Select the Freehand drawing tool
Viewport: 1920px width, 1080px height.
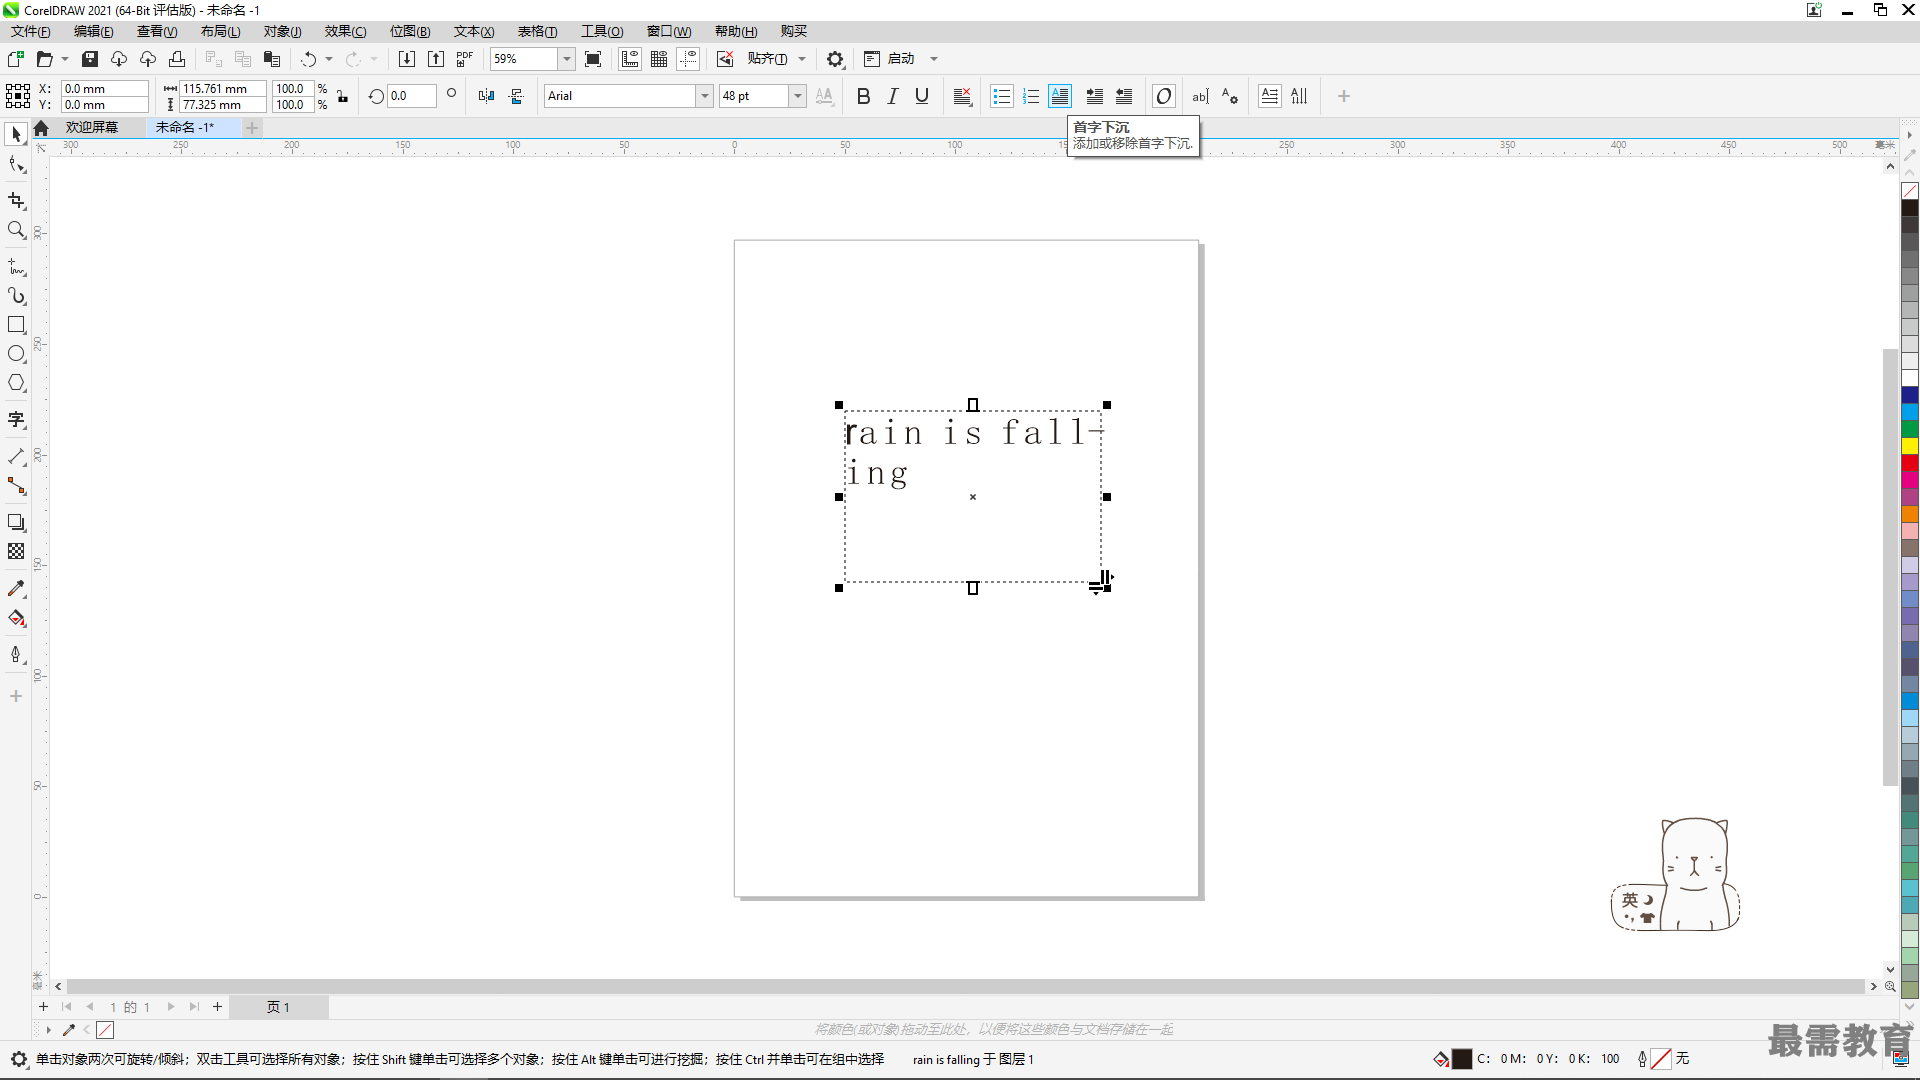pyautogui.click(x=16, y=267)
